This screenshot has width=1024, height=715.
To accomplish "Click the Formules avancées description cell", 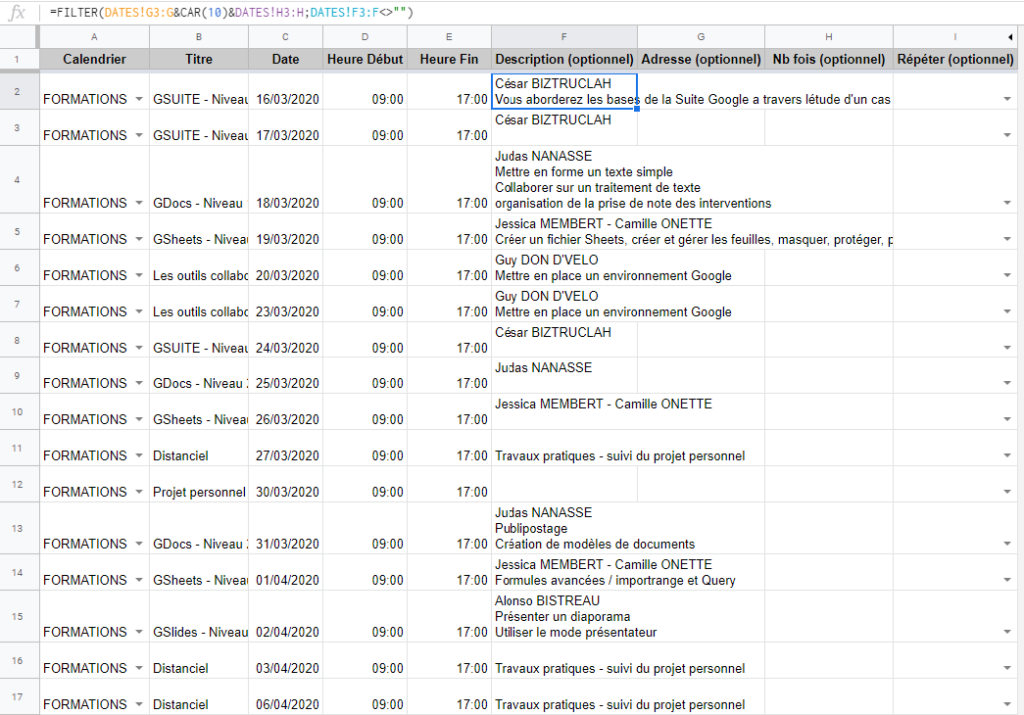I will (564, 573).
